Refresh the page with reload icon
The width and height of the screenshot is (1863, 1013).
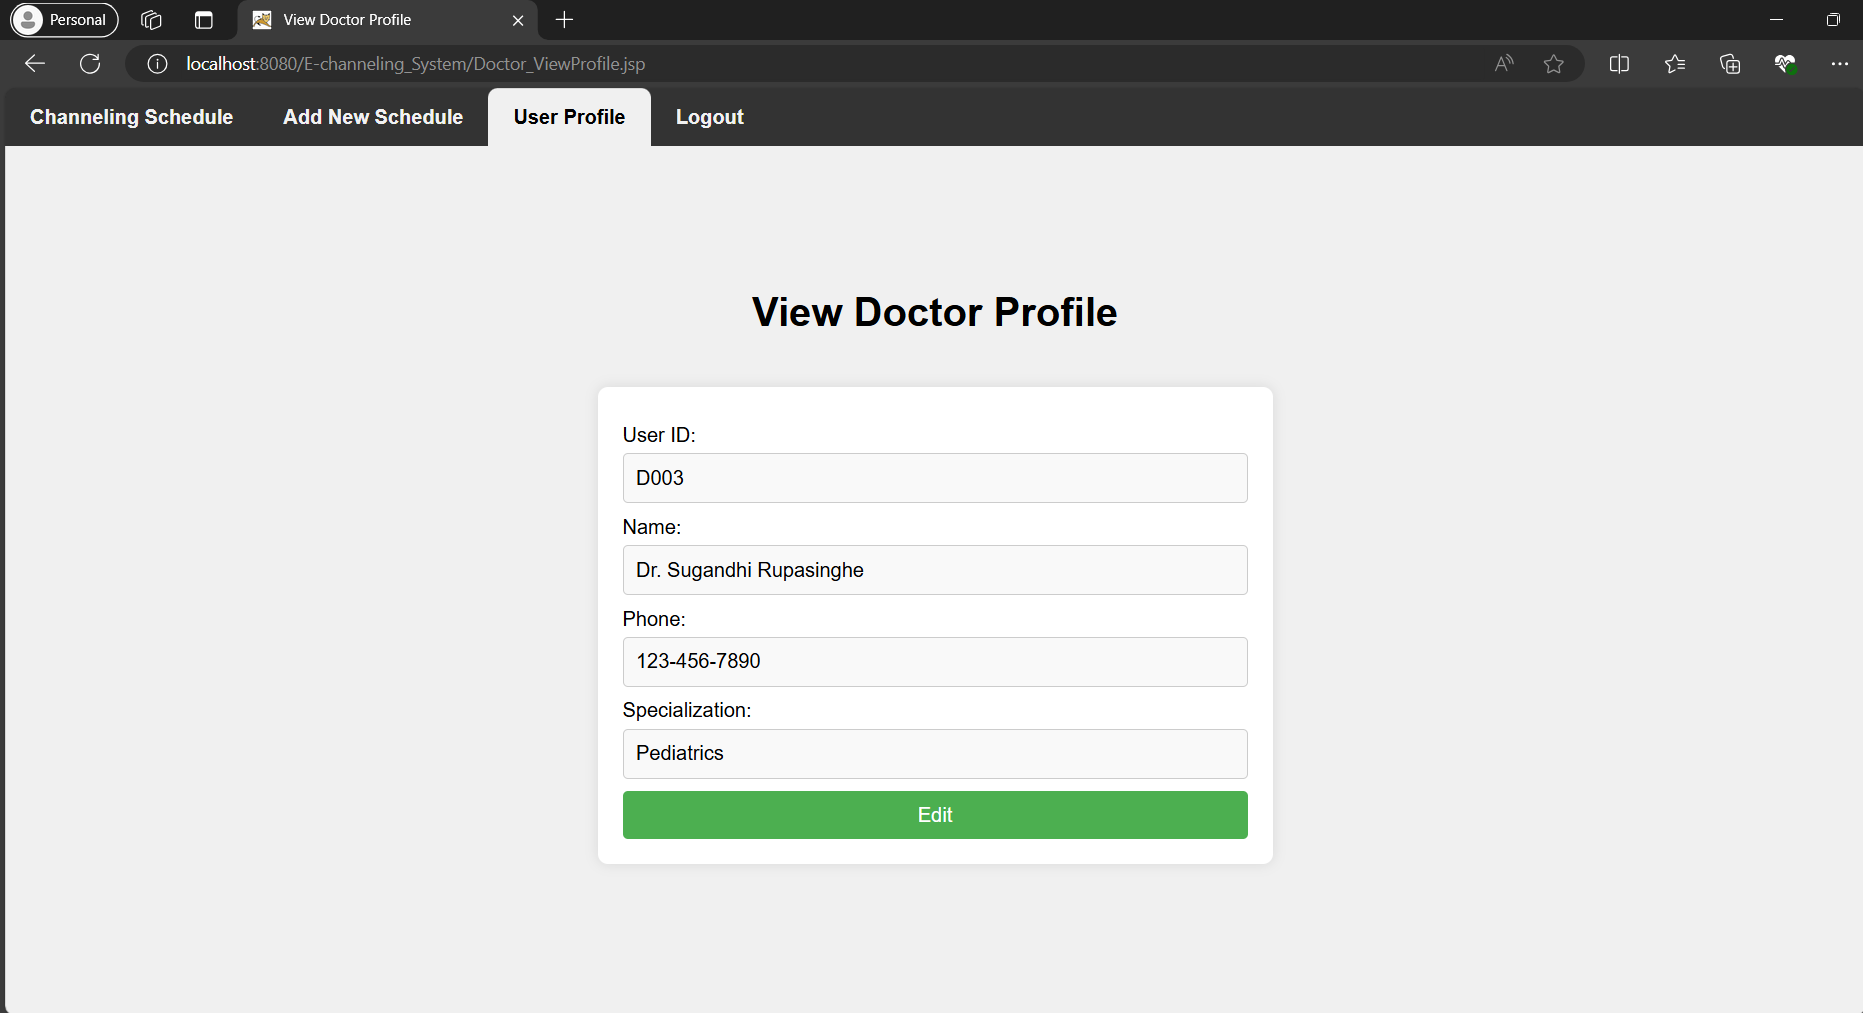90,64
